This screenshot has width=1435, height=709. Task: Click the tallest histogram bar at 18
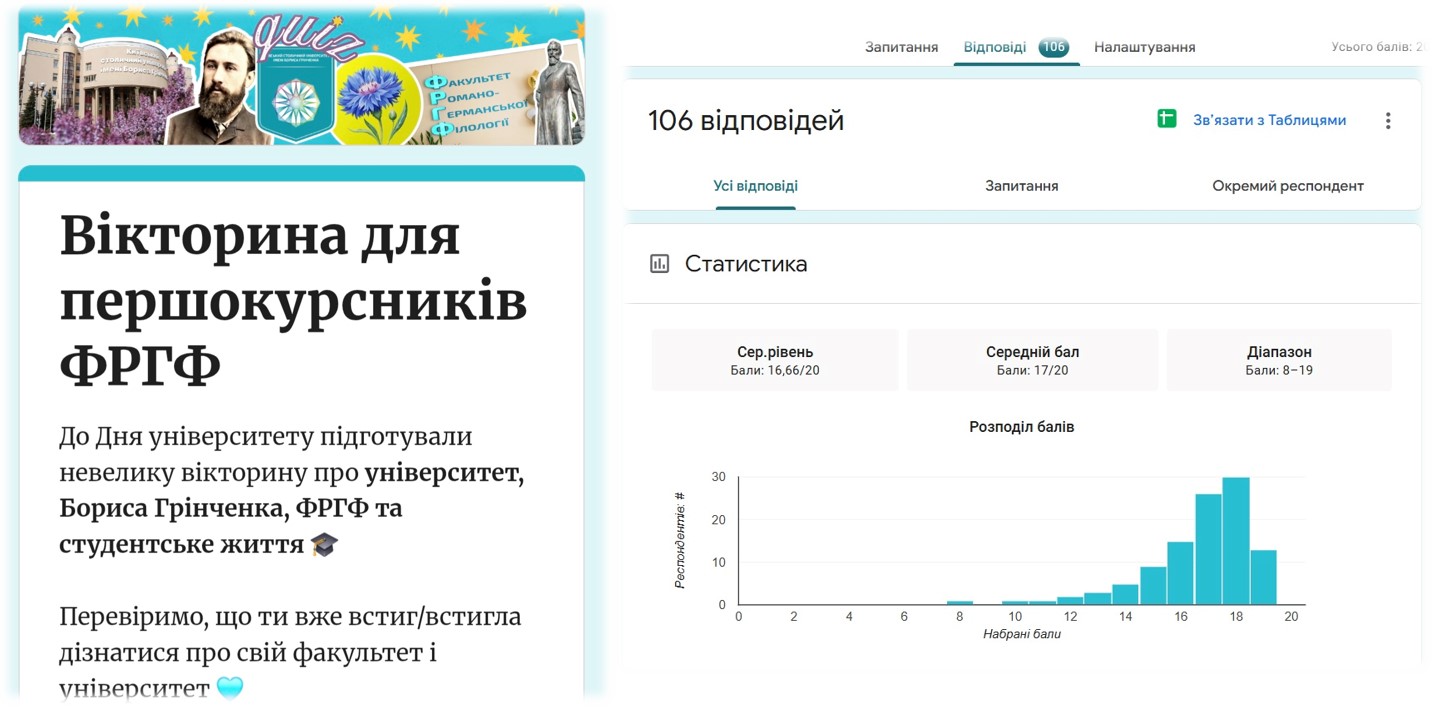point(1236,541)
